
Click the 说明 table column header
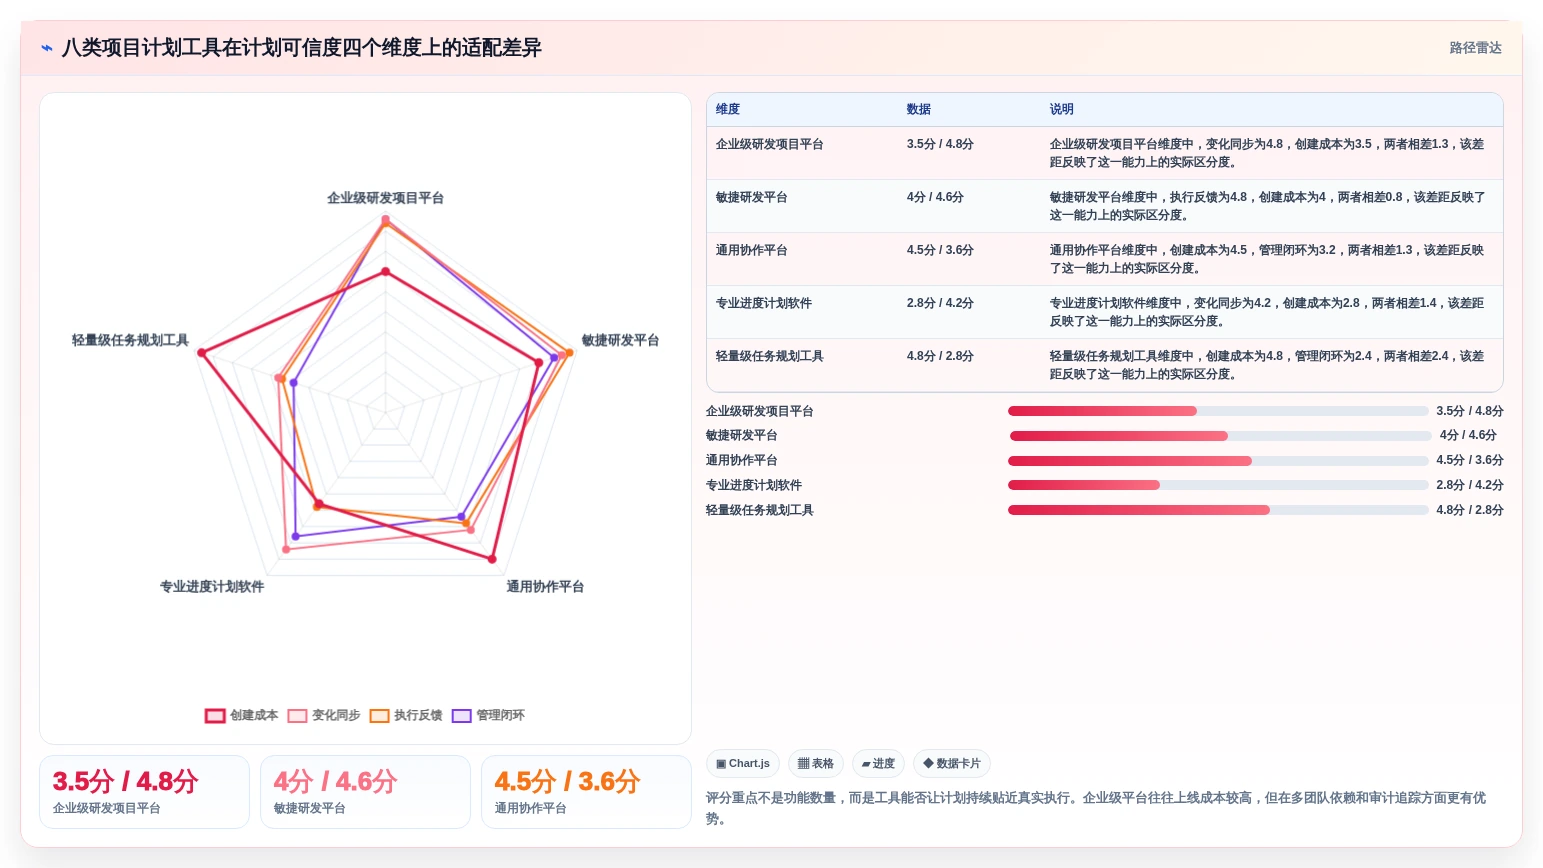[1062, 110]
